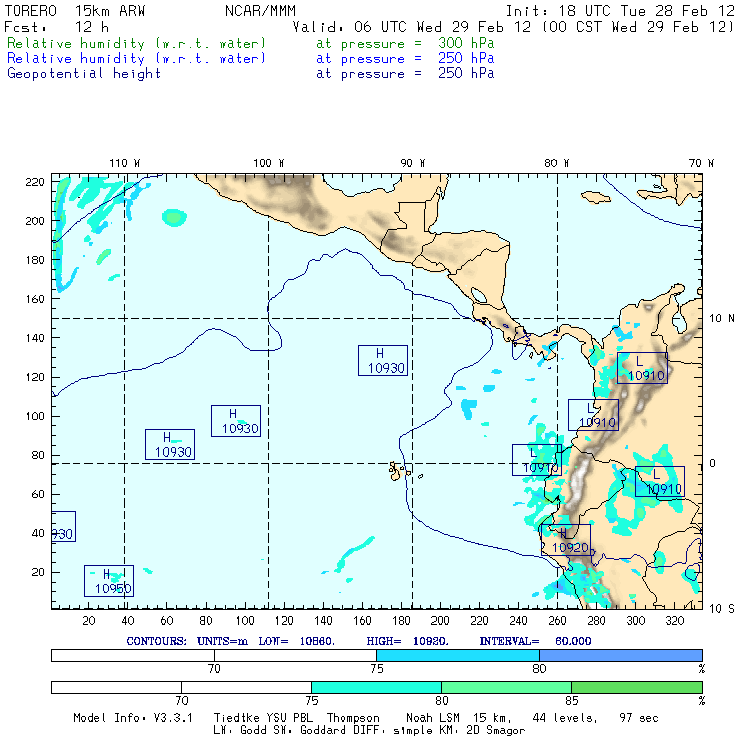Select the H 10920 label near the coast
Viewport: 740px width, 740px height.
(565, 540)
